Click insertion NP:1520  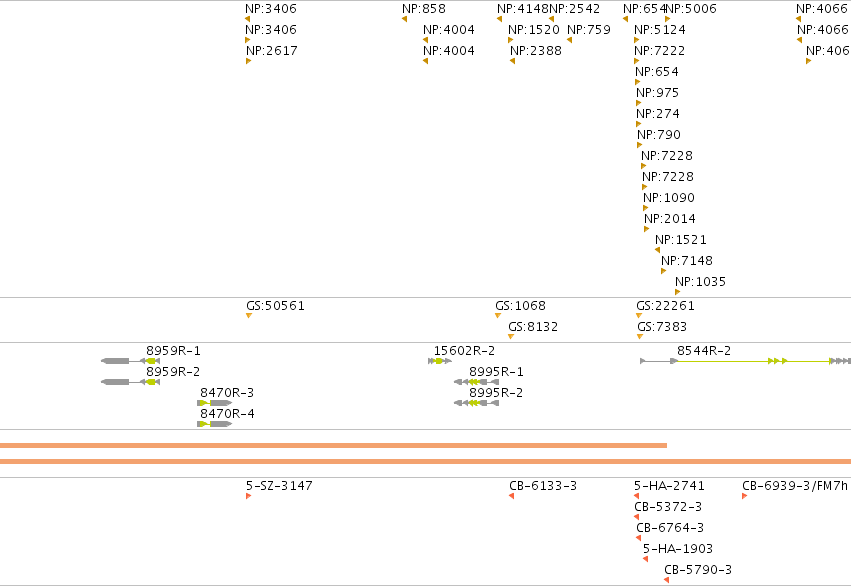(534, 29)
